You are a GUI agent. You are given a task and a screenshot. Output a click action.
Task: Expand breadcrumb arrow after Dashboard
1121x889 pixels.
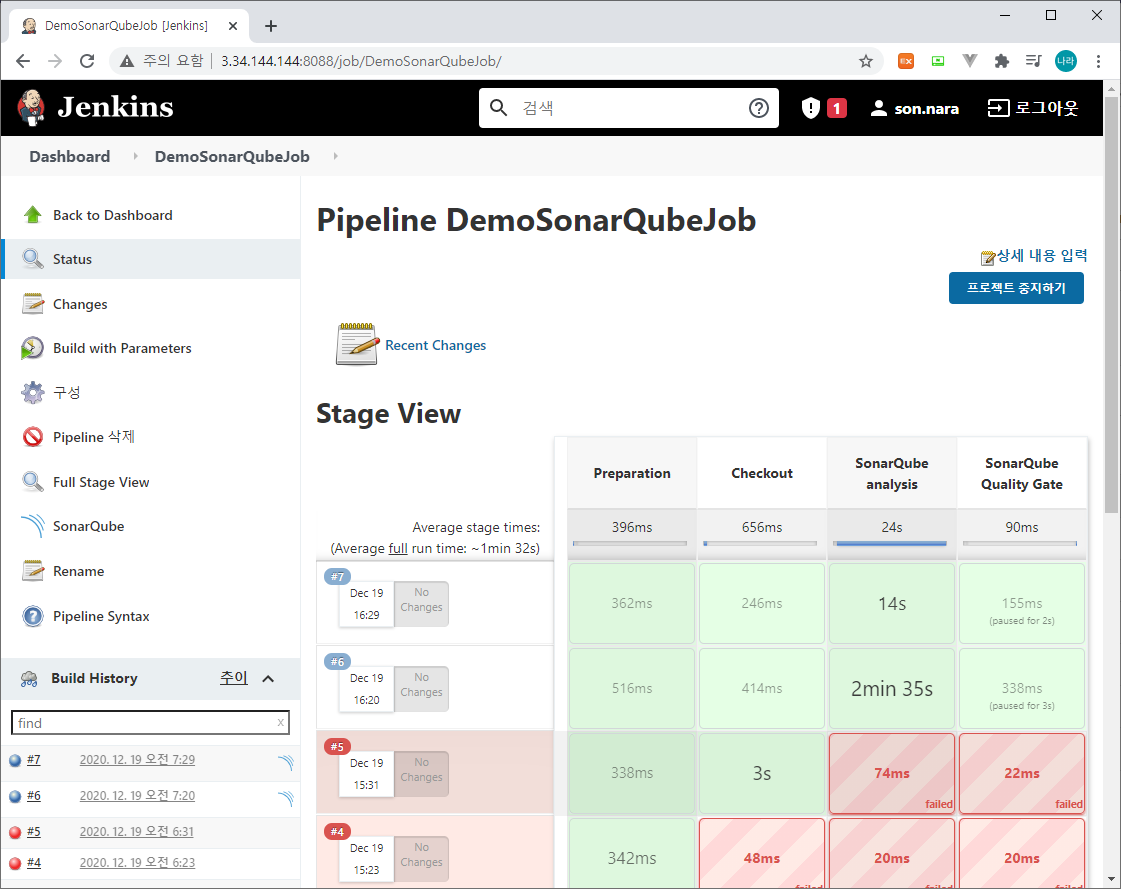(x=135, y=156)
